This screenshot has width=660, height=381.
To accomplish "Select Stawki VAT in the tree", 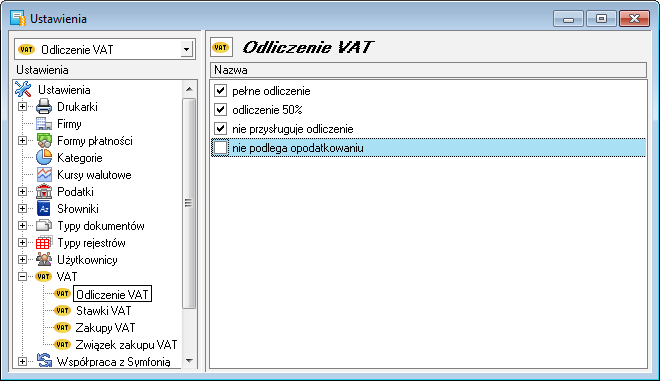I will point(104,311).
